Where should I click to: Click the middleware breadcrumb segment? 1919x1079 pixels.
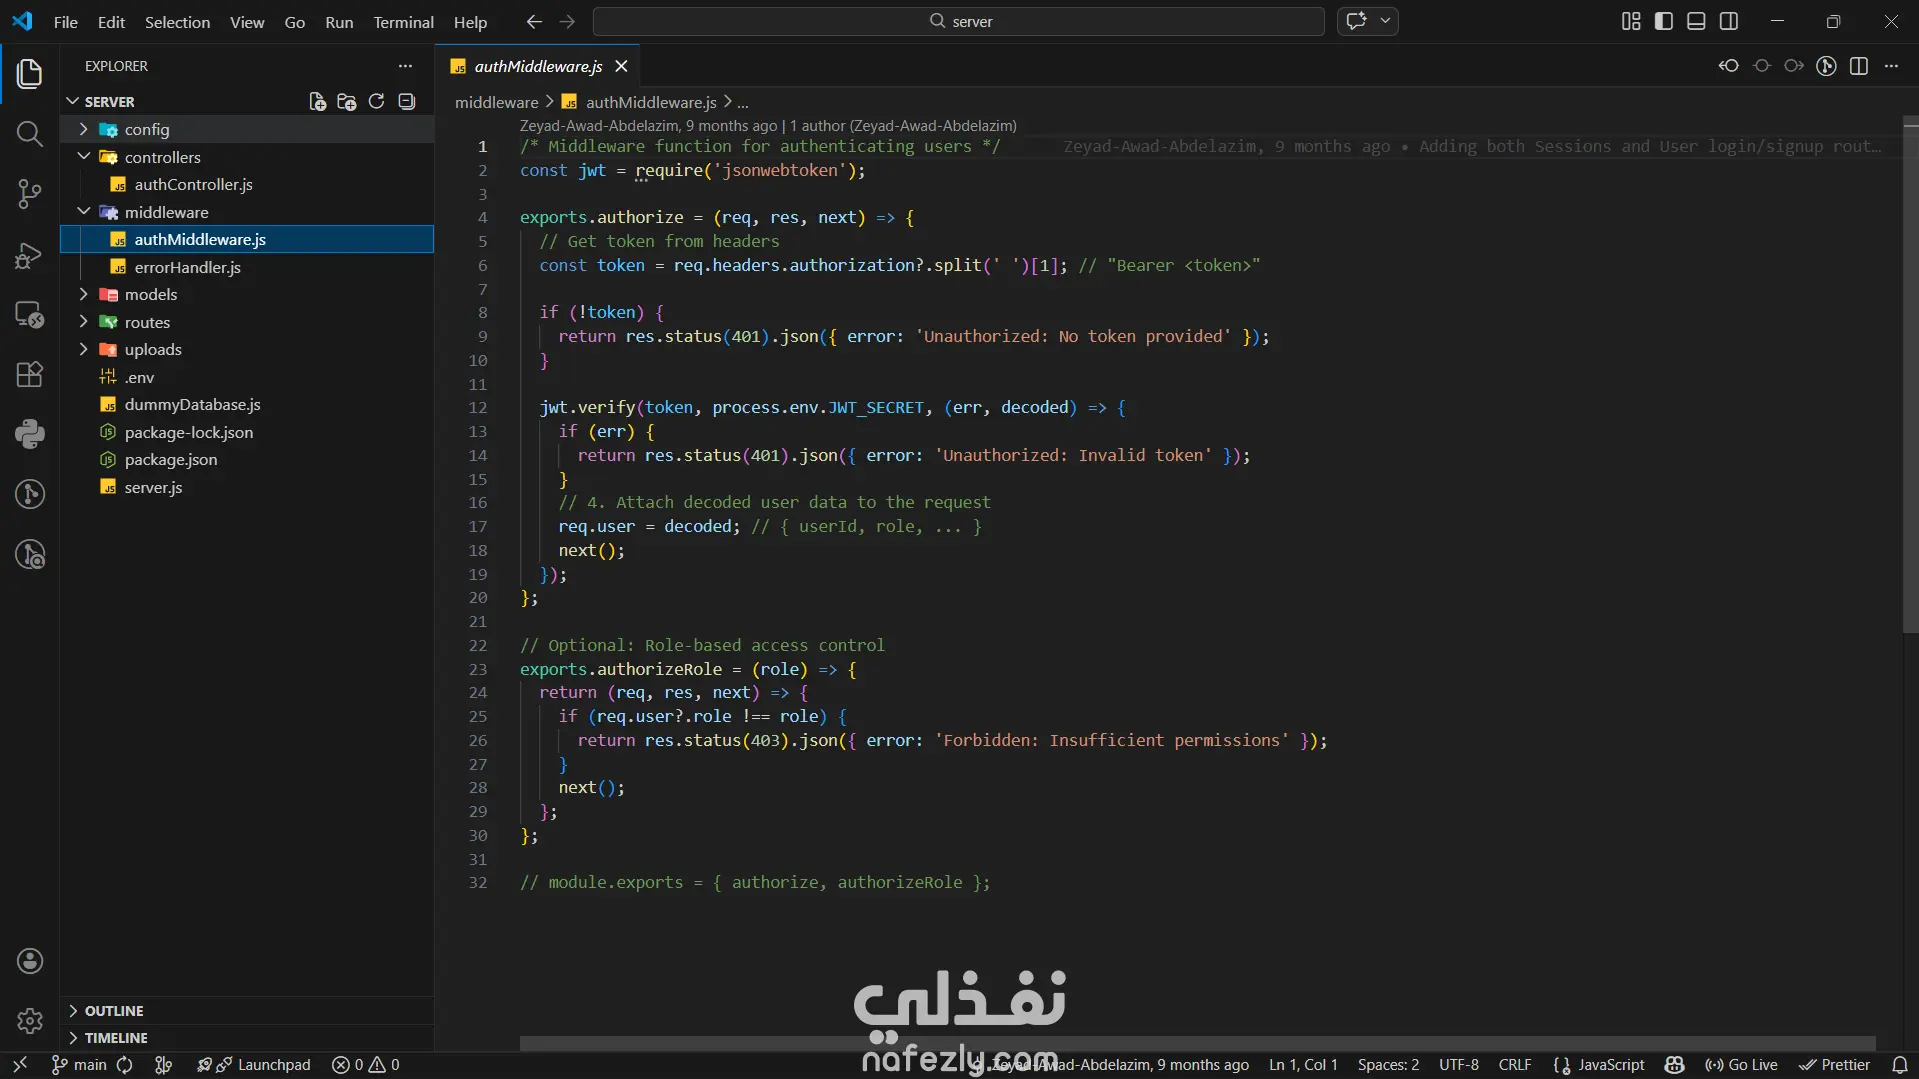point(496,102)
